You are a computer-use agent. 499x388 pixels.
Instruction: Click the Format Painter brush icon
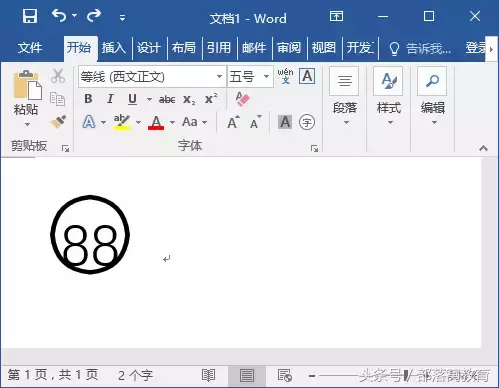click(x=58, y=122)
